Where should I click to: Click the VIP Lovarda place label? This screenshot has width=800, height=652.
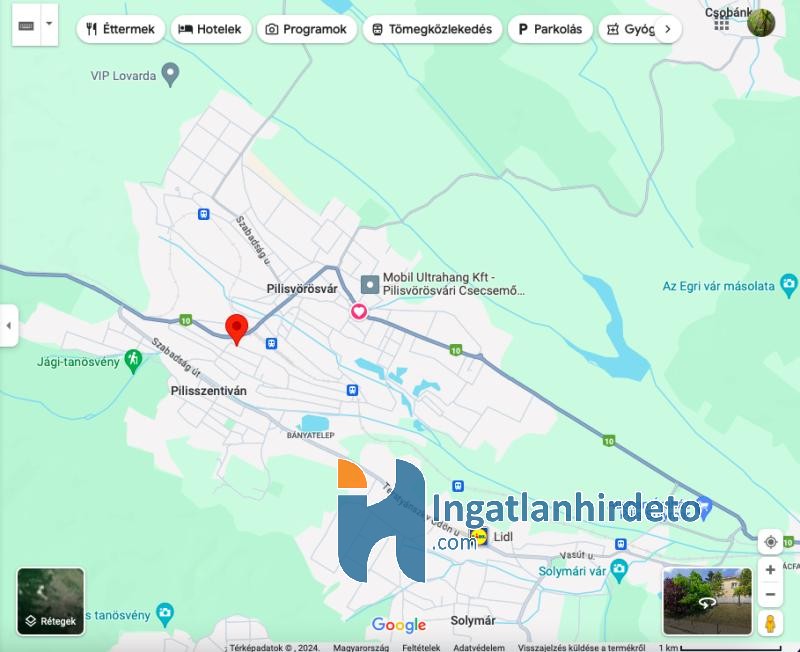123,76
